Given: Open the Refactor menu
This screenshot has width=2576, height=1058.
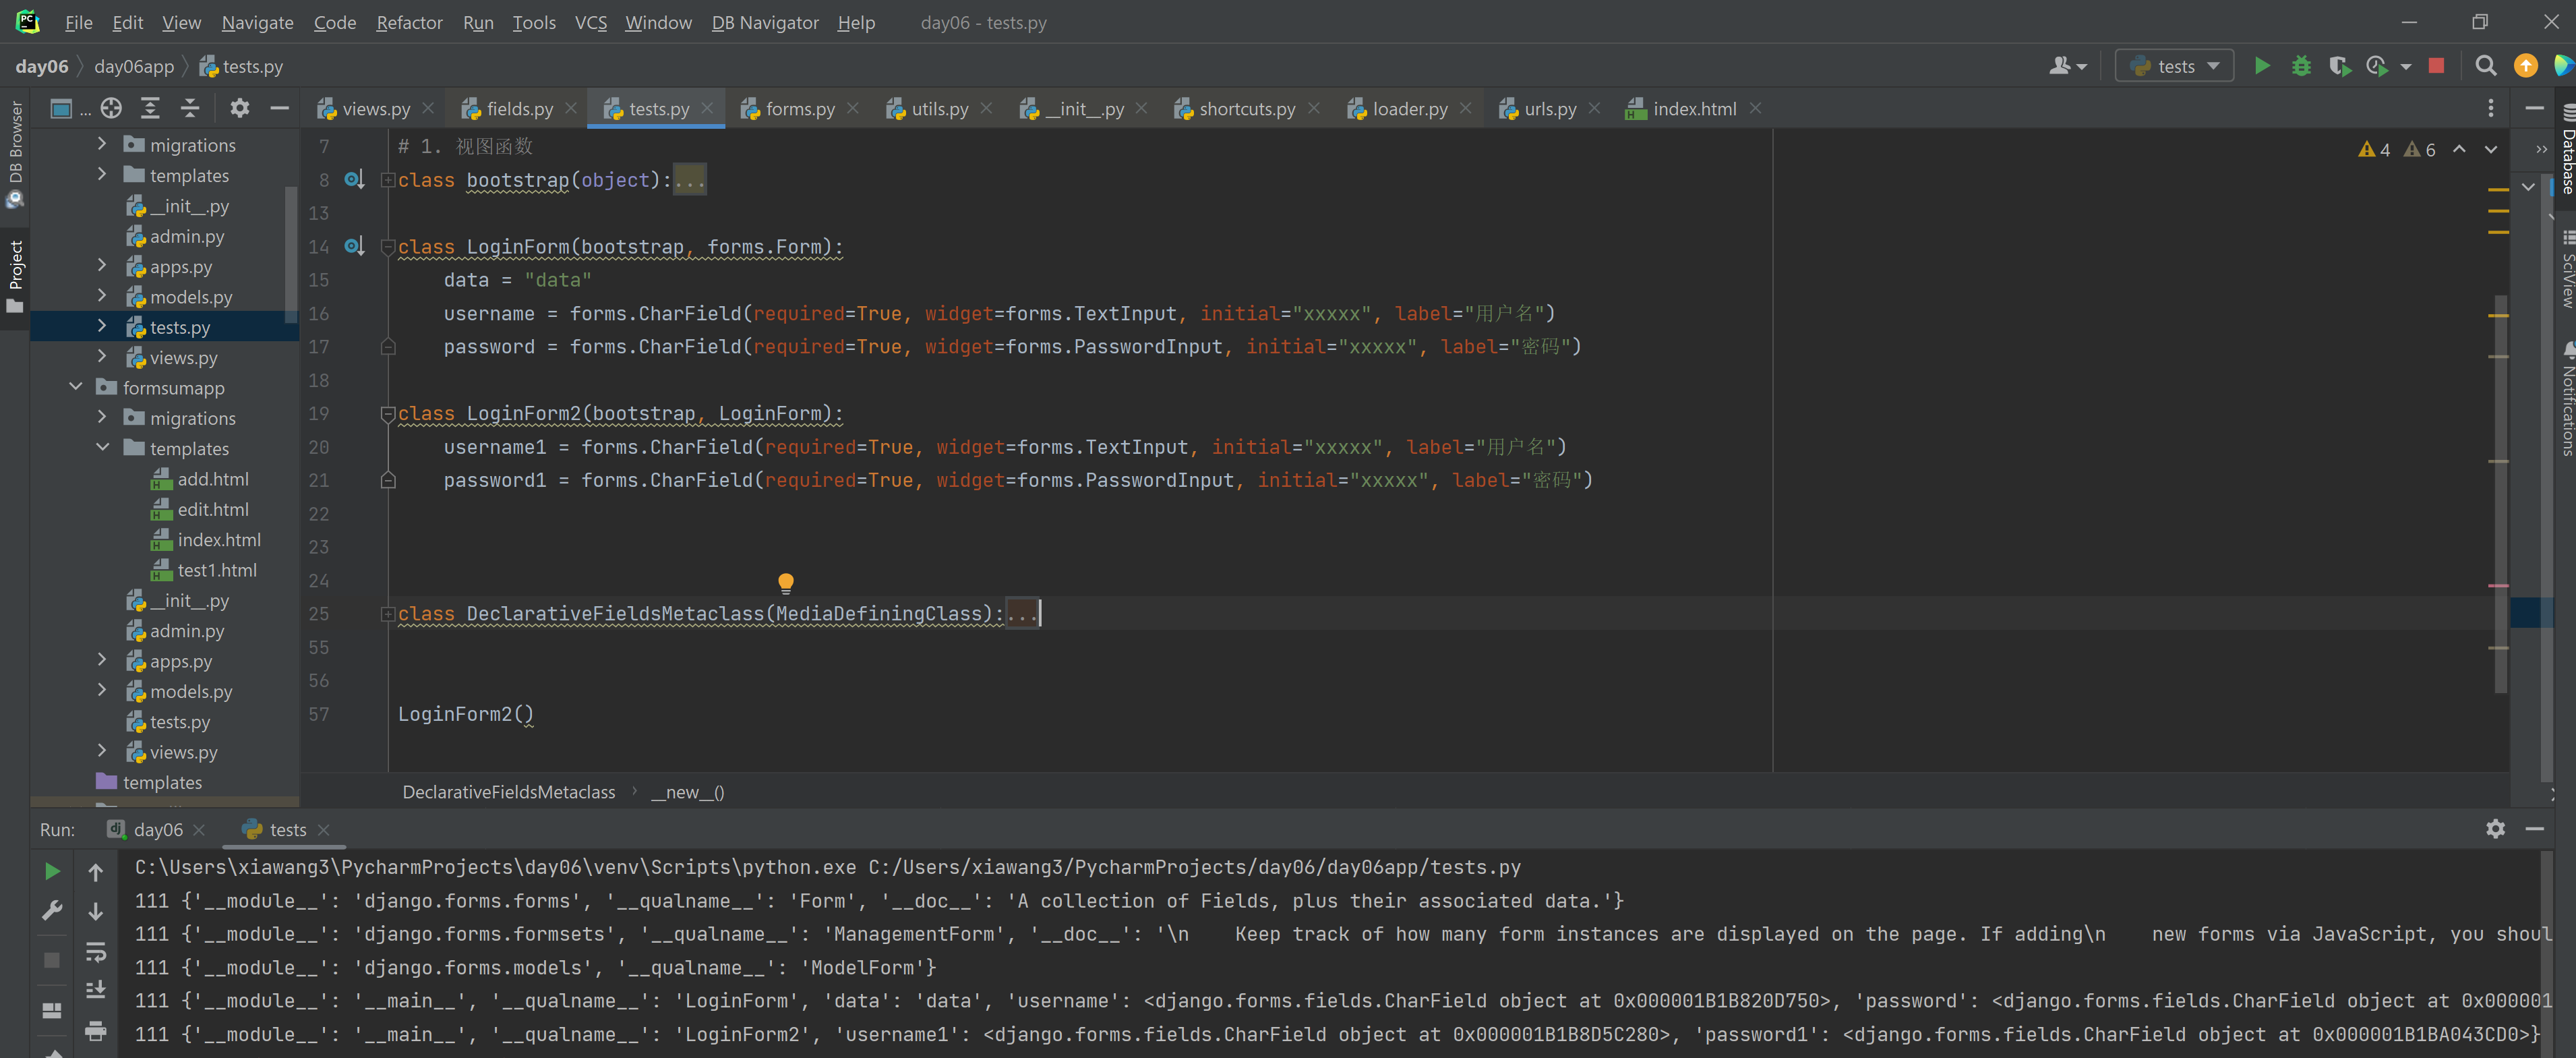Looking at the screenshot, I should 408,22.
